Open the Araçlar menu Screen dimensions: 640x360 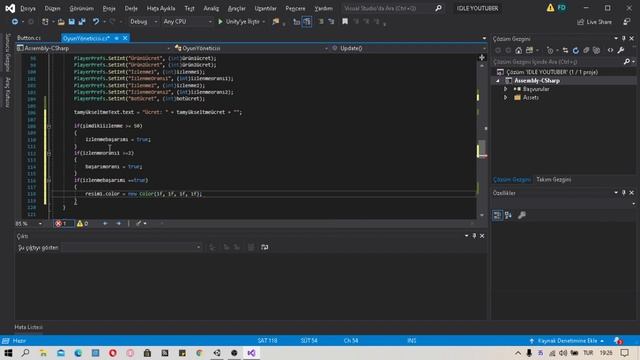236,8
